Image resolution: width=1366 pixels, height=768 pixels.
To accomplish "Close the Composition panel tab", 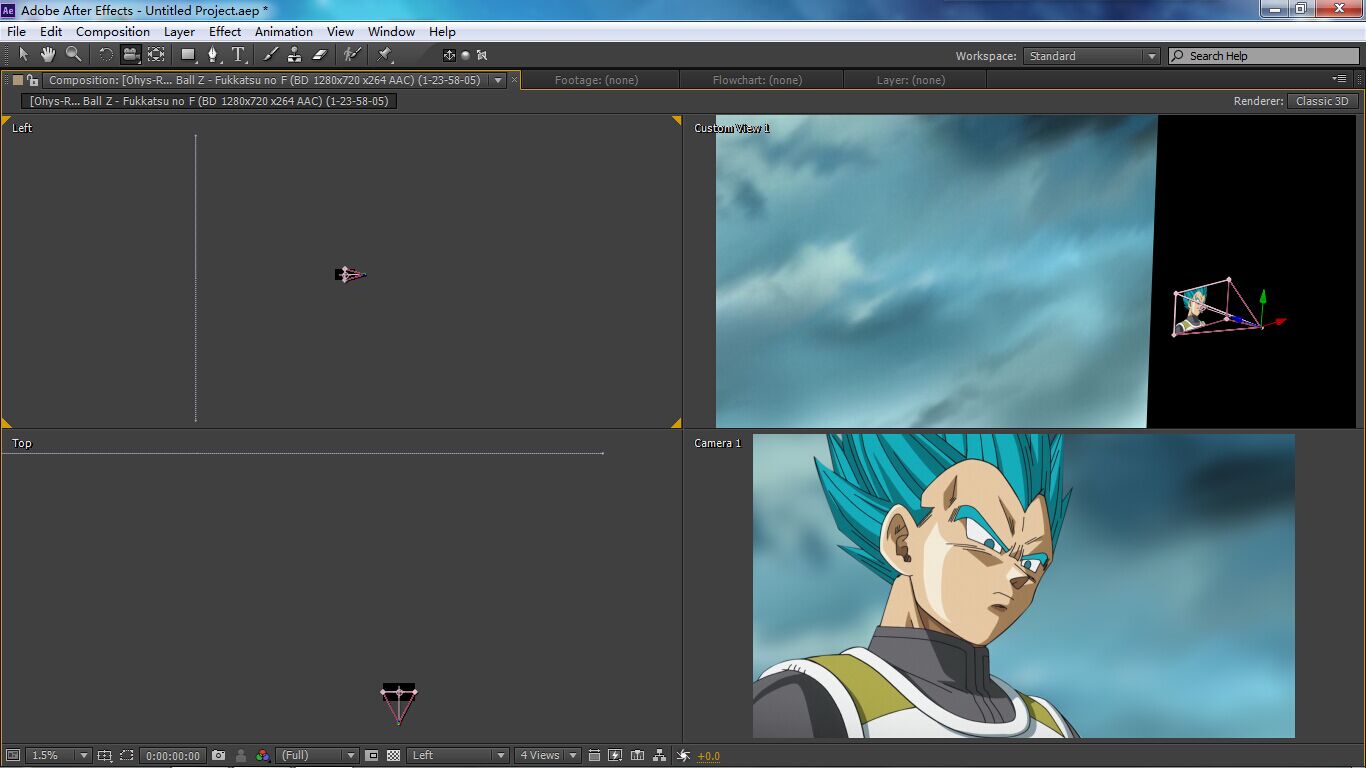I will [515, 79].
